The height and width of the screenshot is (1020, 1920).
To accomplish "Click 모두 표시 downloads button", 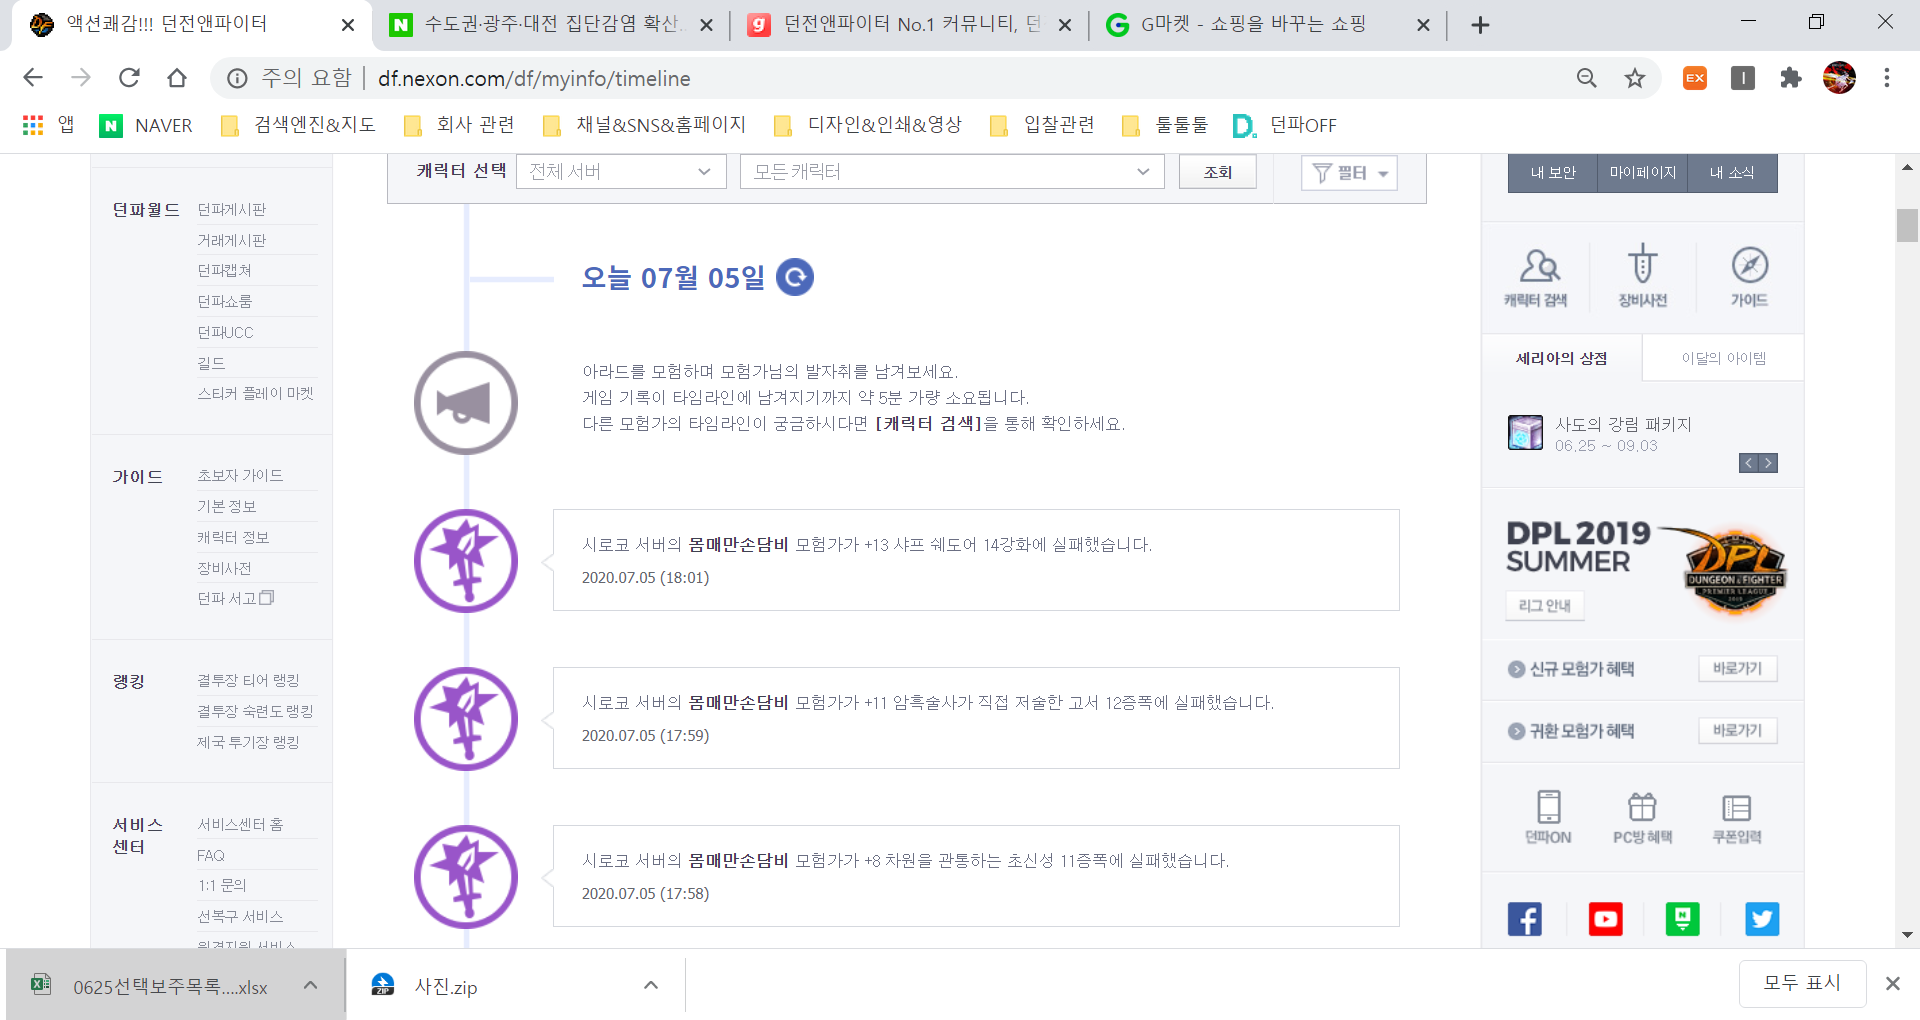I will pos(1802,983).
